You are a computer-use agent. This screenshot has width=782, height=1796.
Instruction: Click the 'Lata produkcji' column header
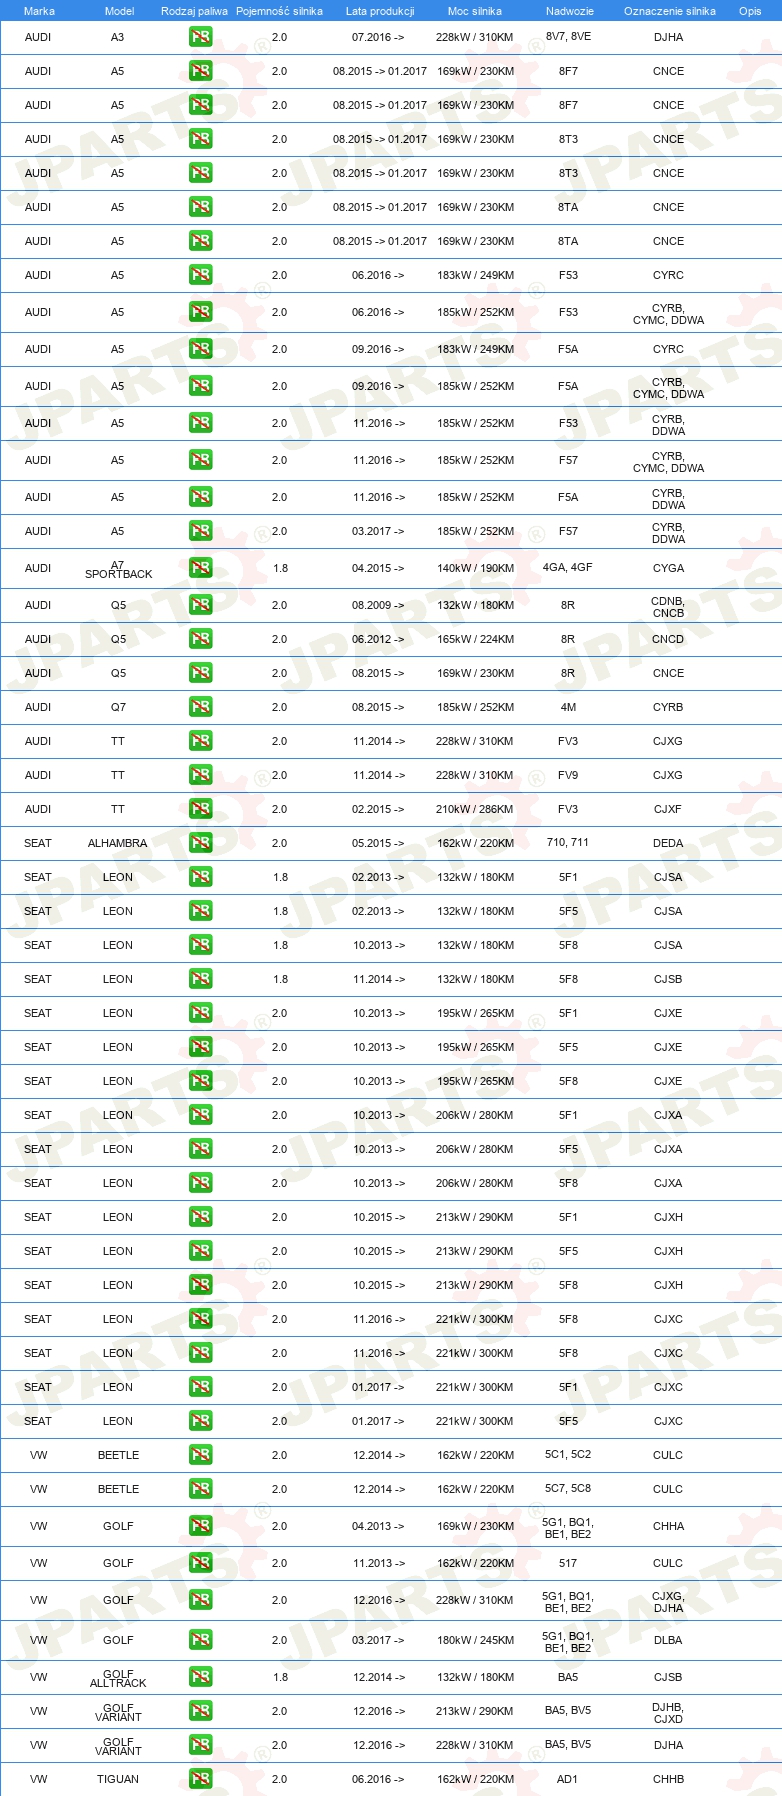(380, 11)
